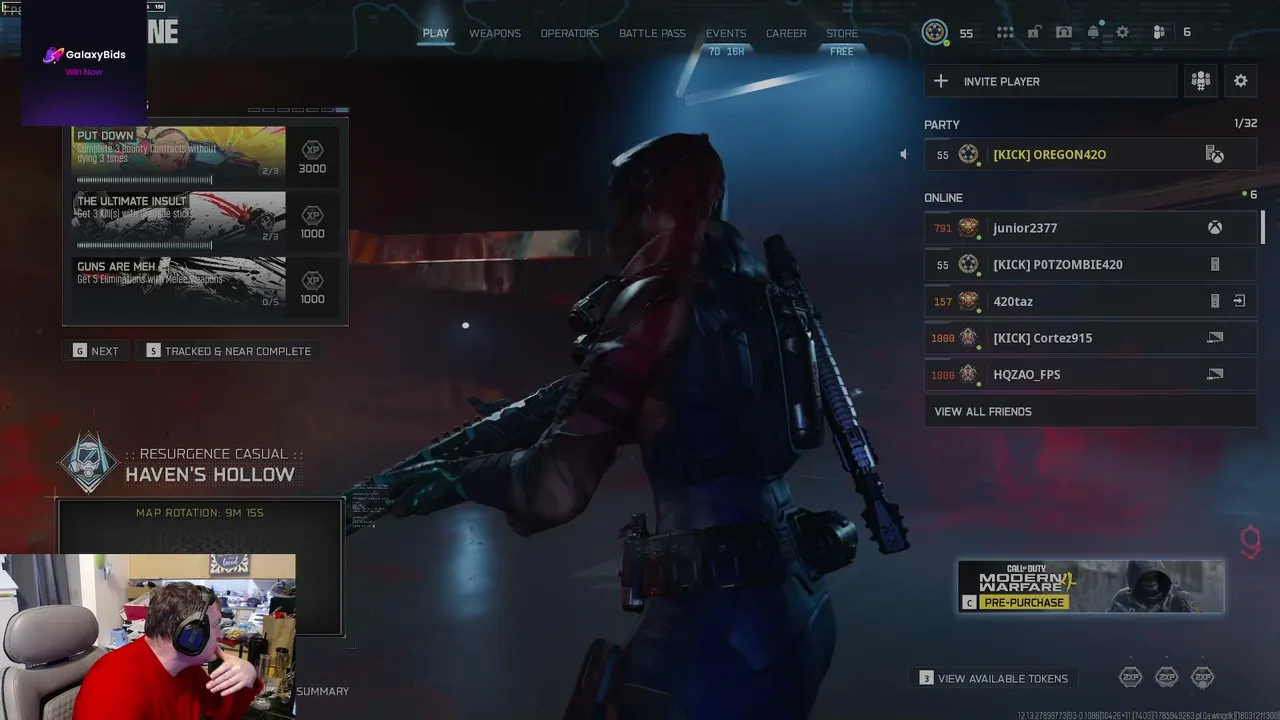The height and width of the screenshot is (720, 1280).
Task: Select friend HQZAO_FPS
Action: click(x=1091, y=374)
